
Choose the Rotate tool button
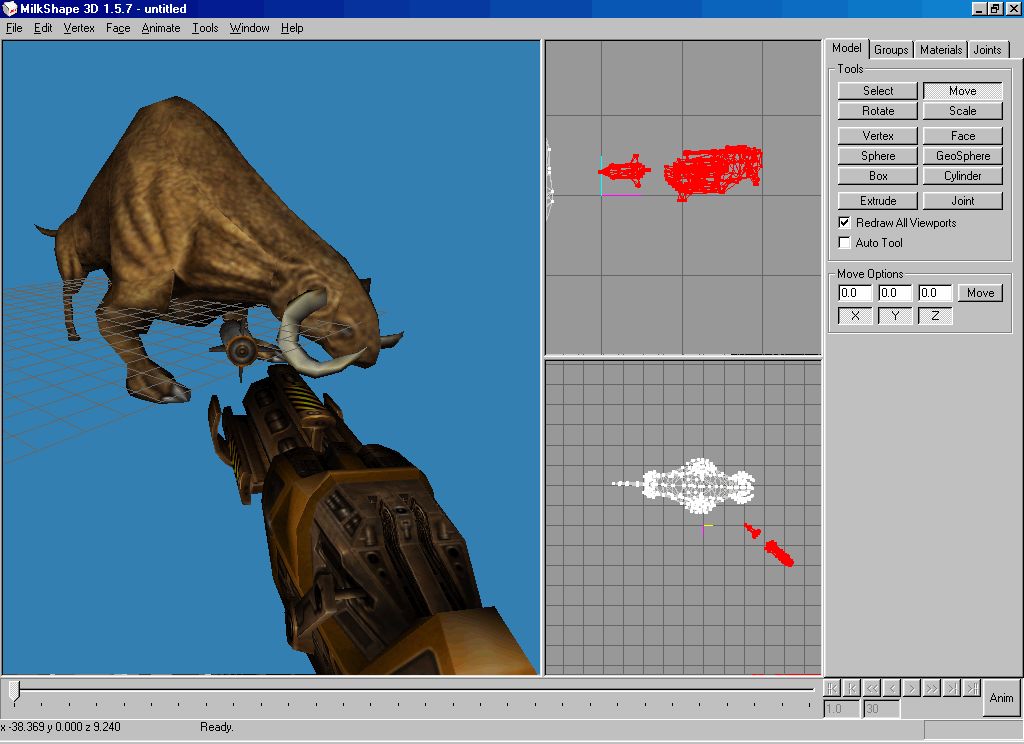point(878,111)
